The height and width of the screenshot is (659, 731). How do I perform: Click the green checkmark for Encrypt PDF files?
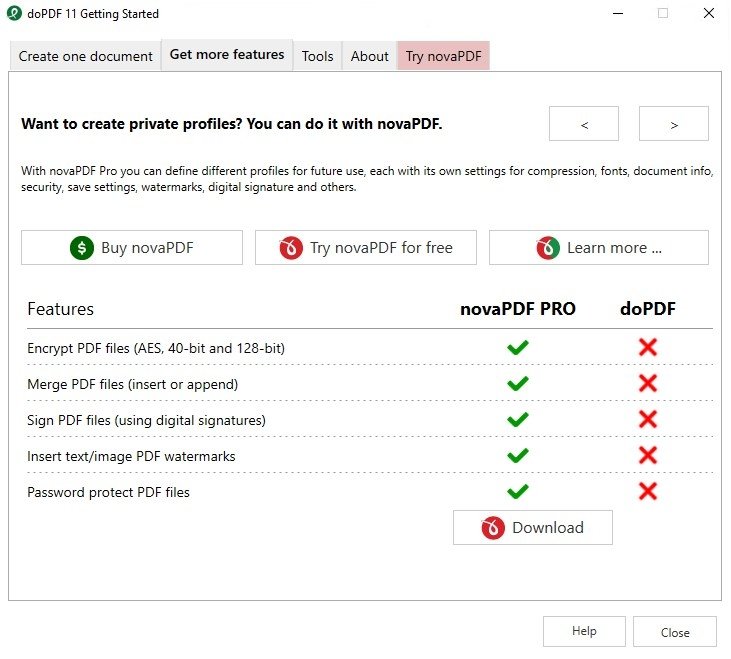tap(517, 347)
